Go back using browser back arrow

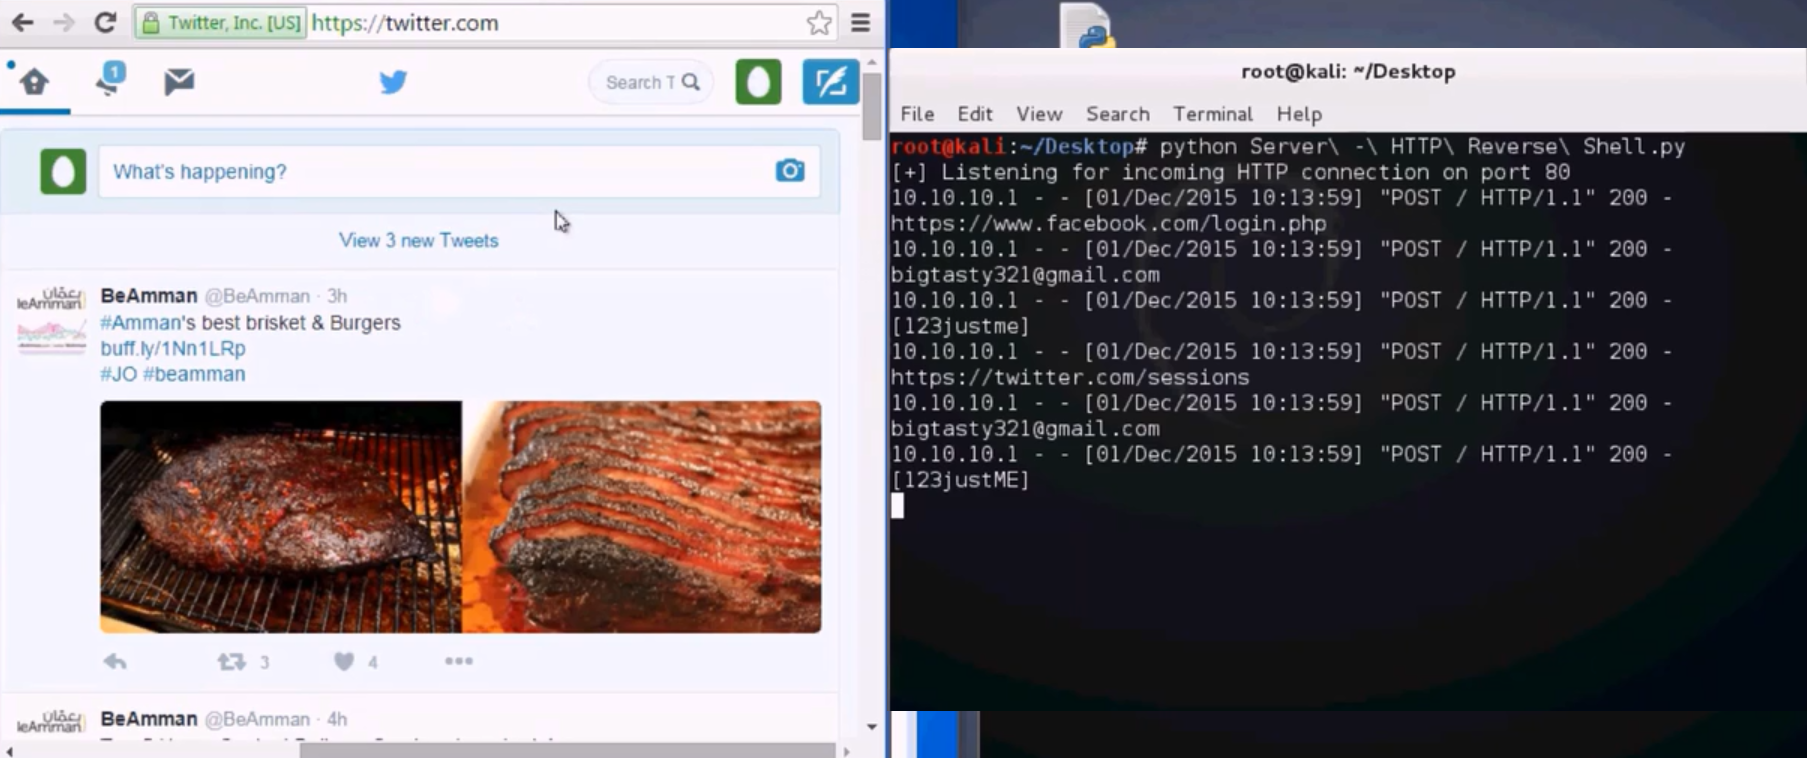(22, 22)
